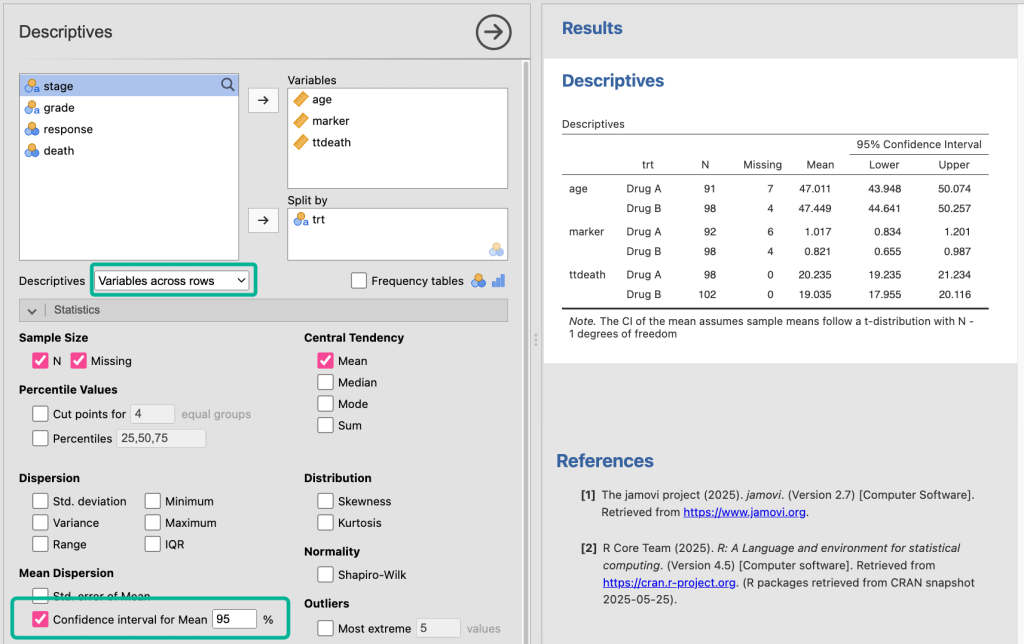Click the panel divider grip dots
1024x644 pixels.
536,340
